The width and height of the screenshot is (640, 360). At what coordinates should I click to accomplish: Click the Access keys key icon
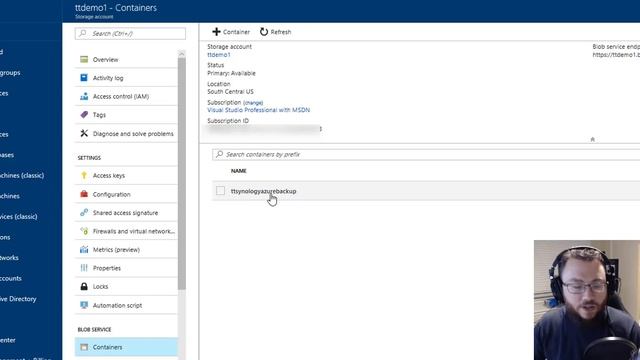click(84, 176)
